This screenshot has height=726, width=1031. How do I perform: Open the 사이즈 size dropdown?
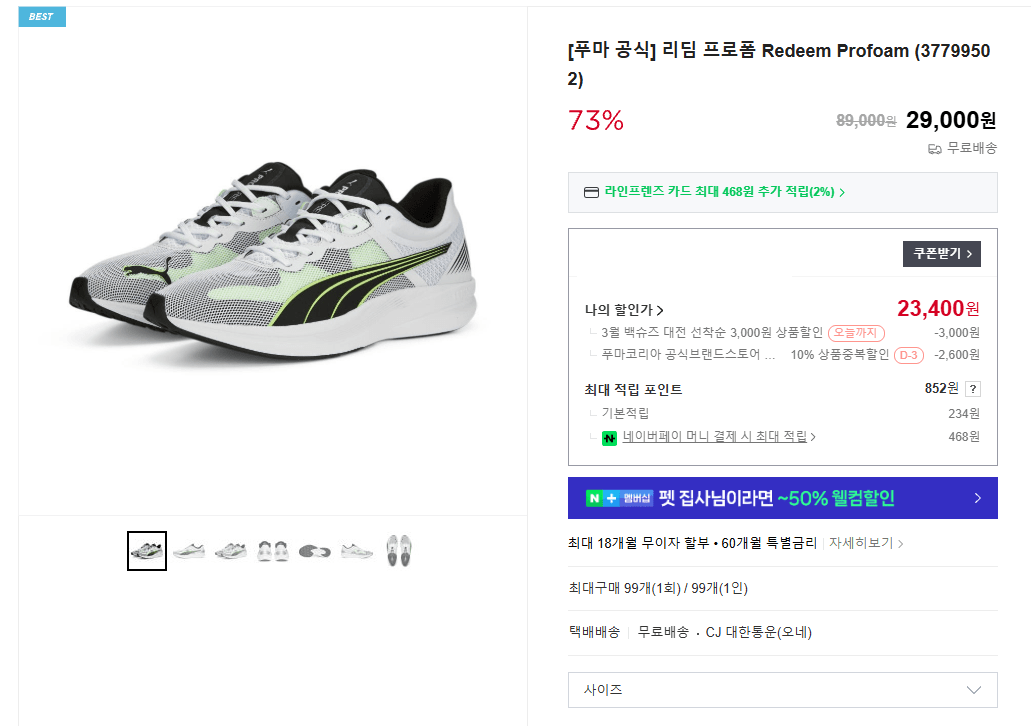(x=783, y=689)
